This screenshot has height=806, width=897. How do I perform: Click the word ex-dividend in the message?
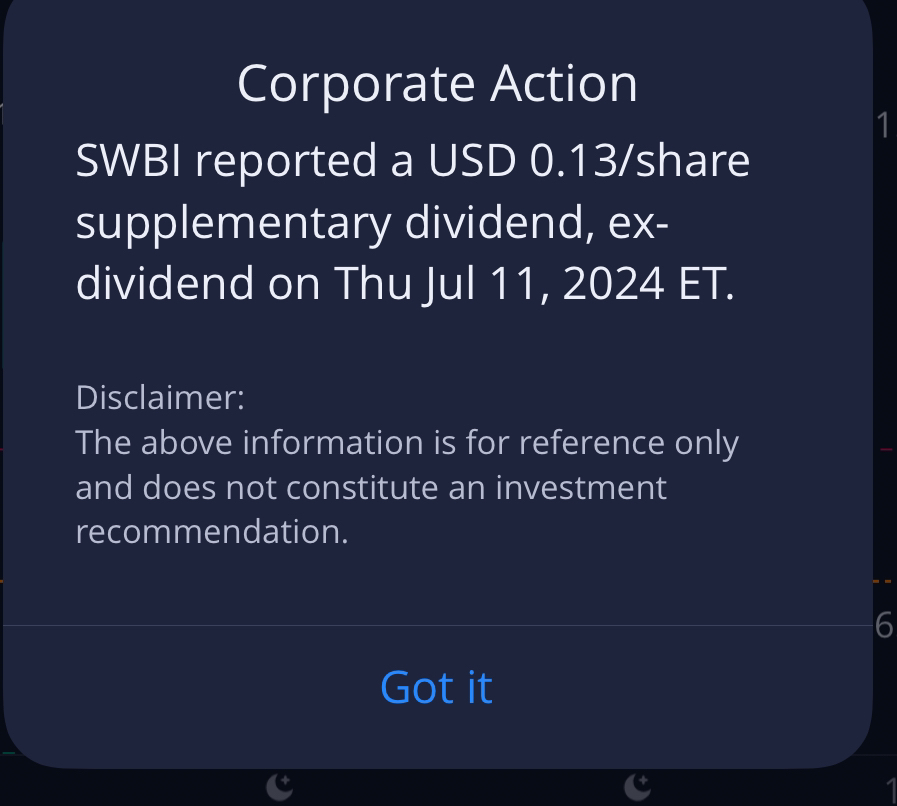pos(637,222)
